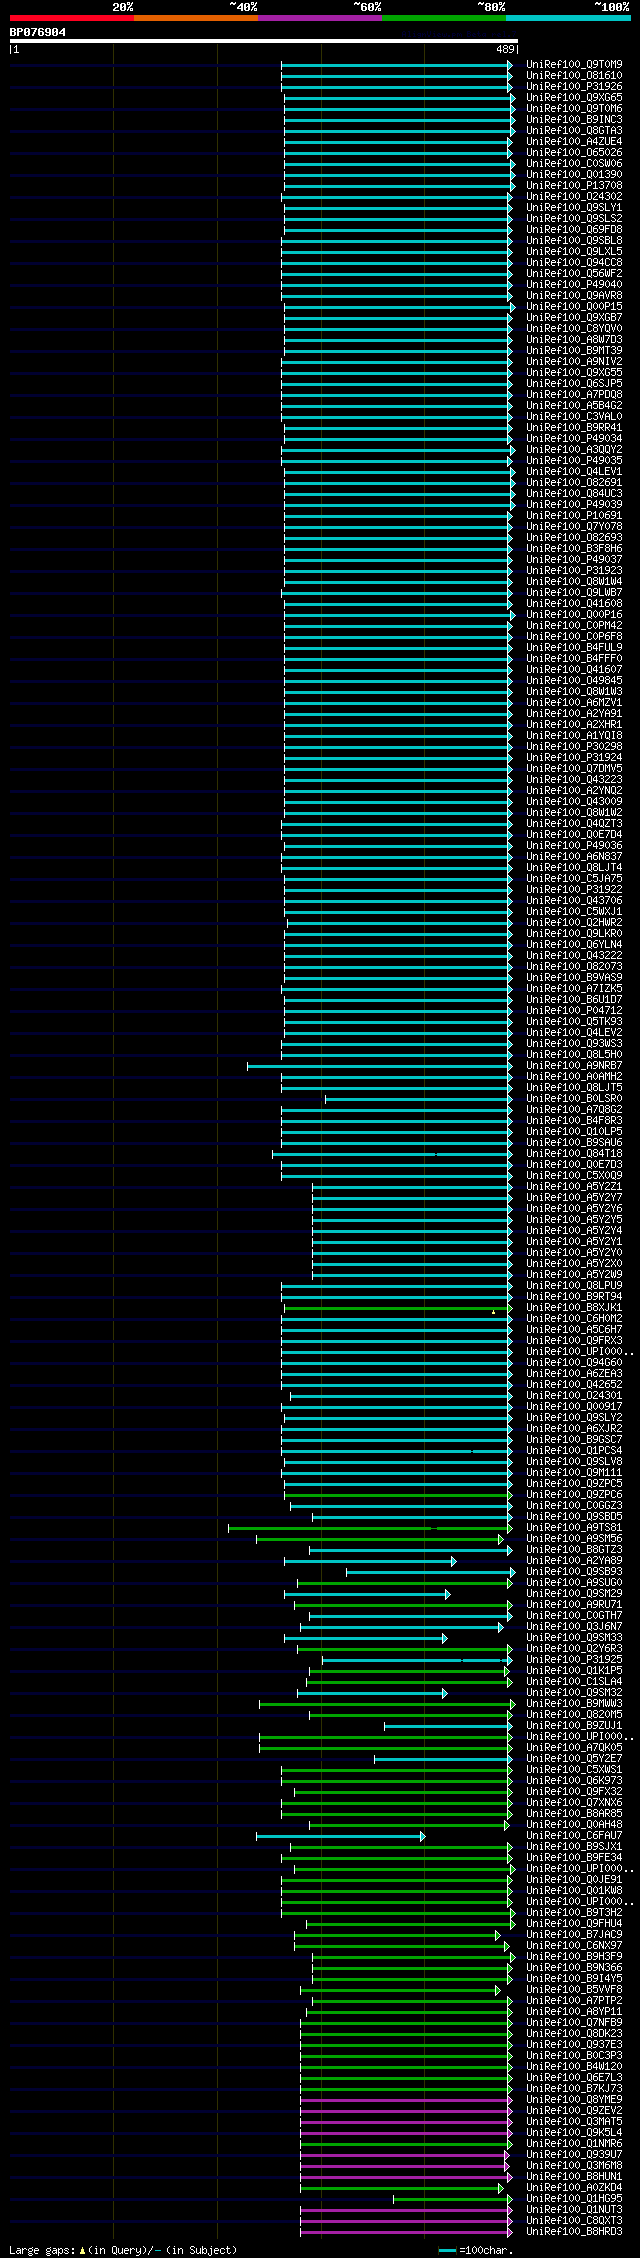640x2258 pixels.
Task: Select hit UniRef100_Q9SLY1
Action: 574,208
